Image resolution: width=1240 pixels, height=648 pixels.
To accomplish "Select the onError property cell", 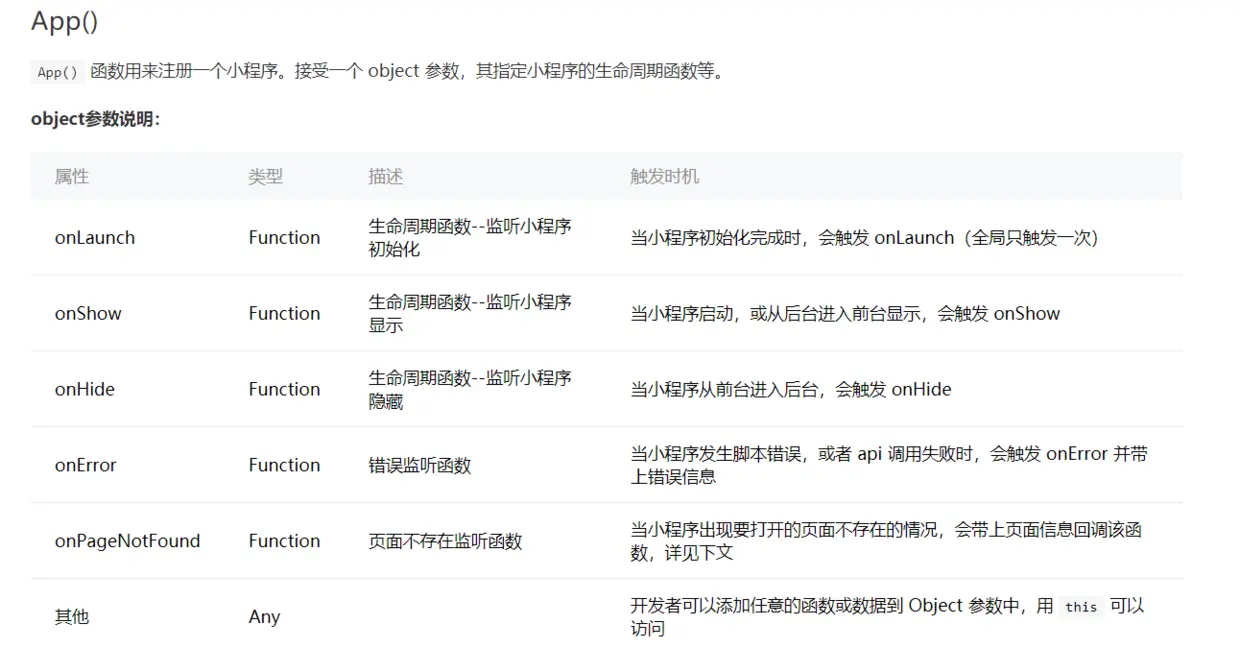I will pyautogui.click(x=86, y=466).
